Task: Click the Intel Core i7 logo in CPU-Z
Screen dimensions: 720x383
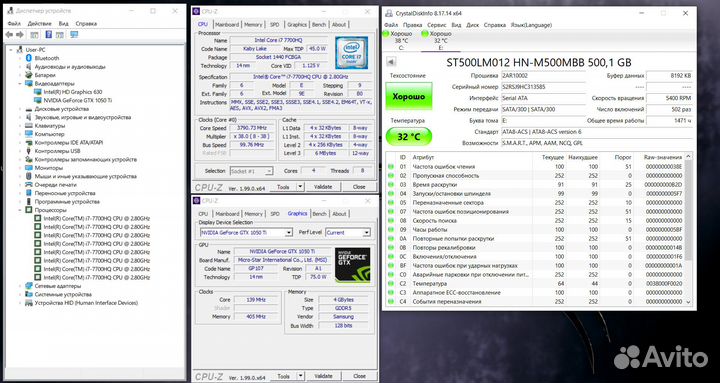Action: click(x=351, y=52)
